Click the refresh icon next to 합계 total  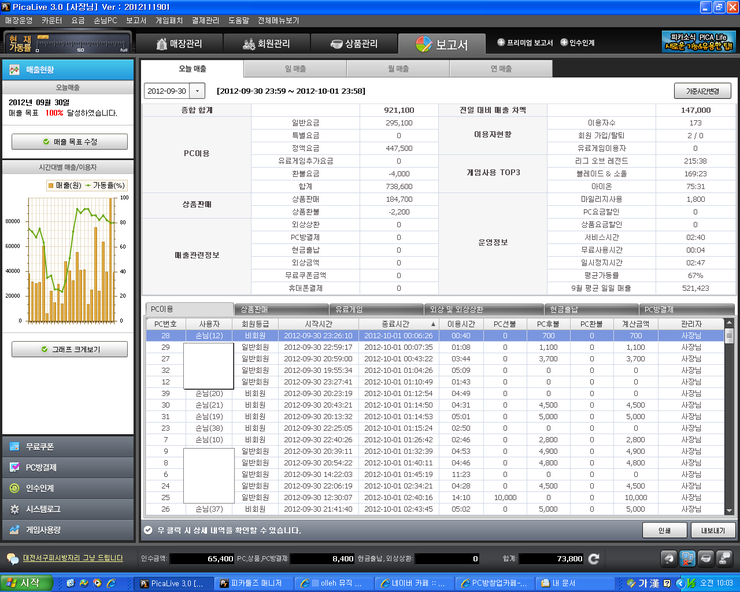click(x=594, y=558)
